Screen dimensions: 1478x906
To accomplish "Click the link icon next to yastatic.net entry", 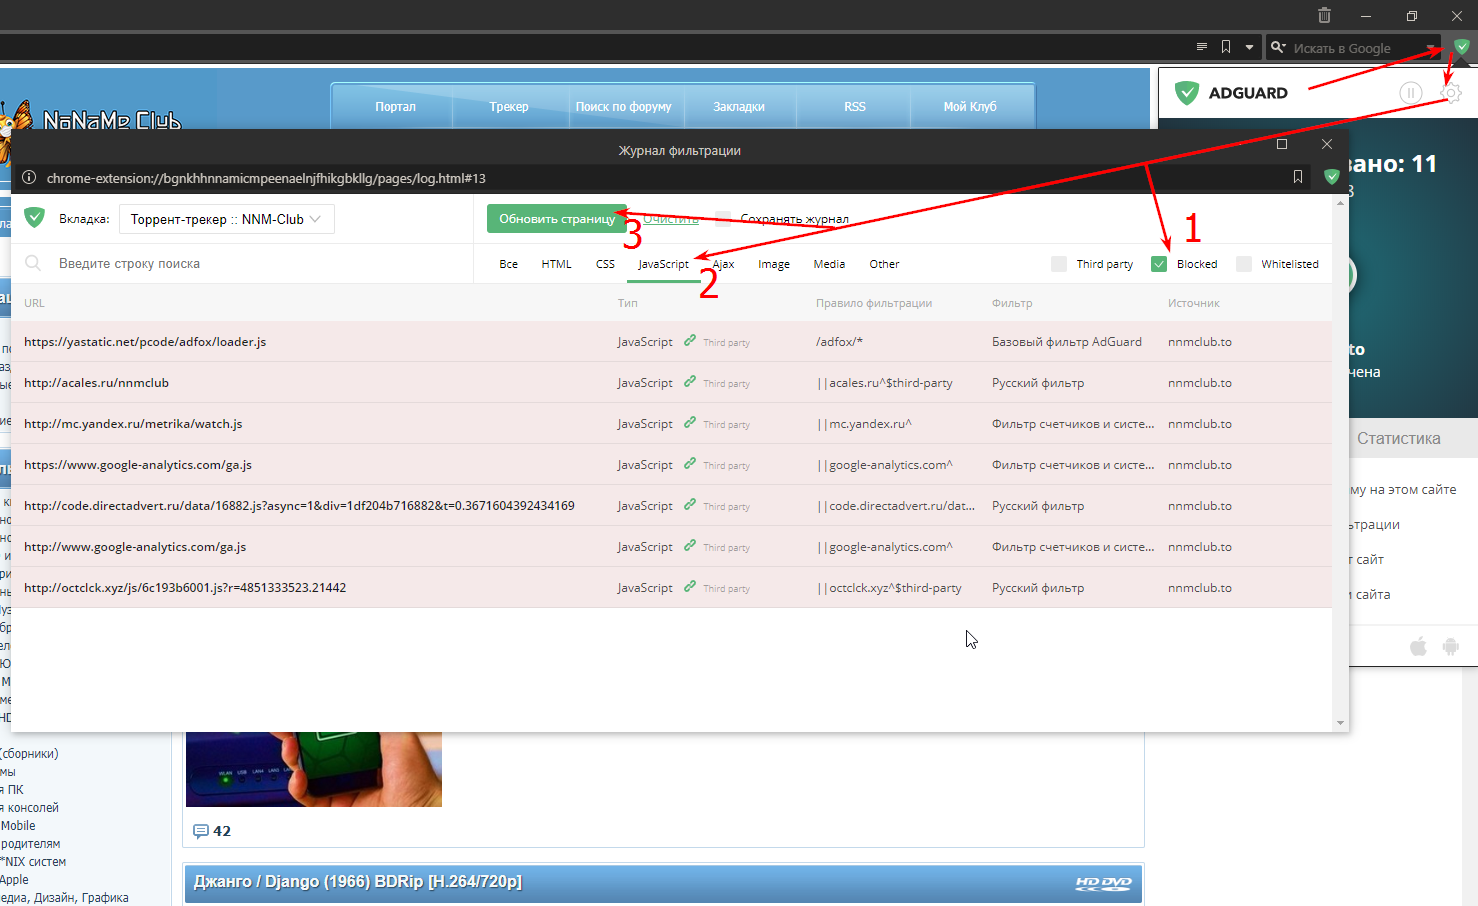I will (x=689, y=341).
